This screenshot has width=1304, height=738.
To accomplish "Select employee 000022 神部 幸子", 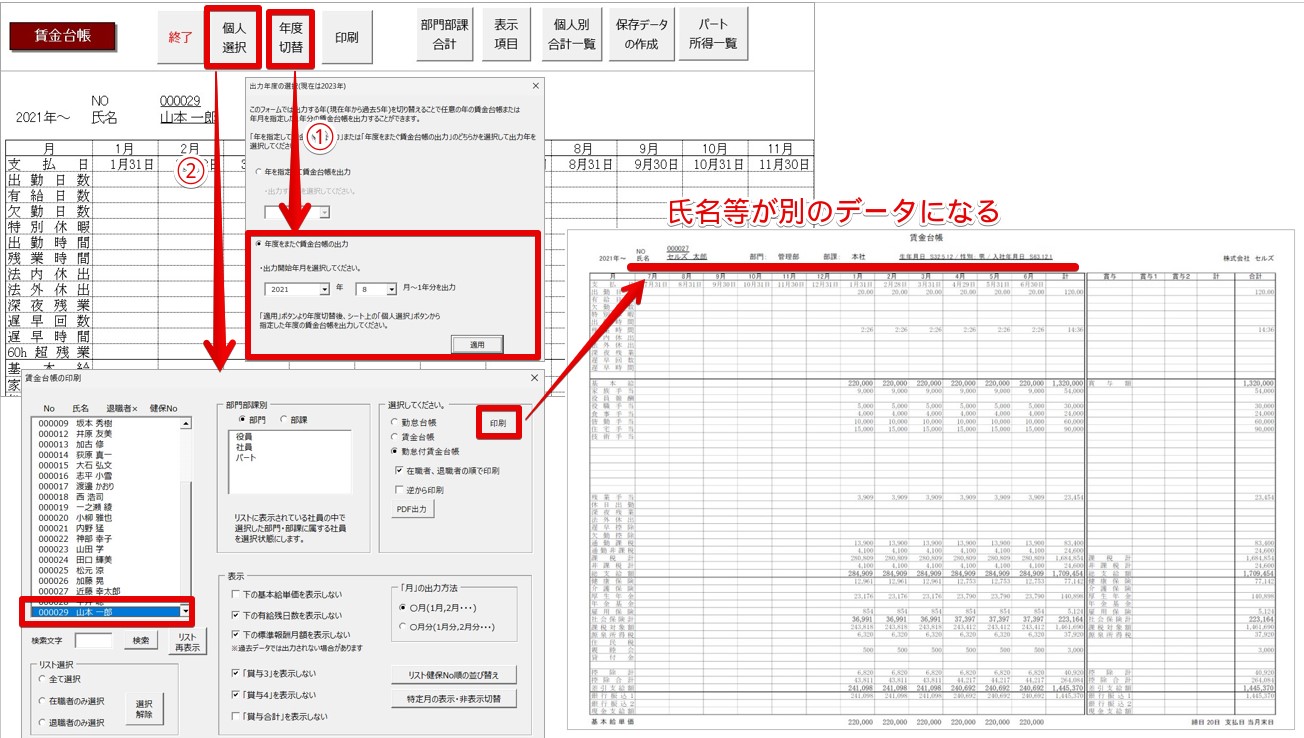I will pyautogui.click(x=107, y=541).
